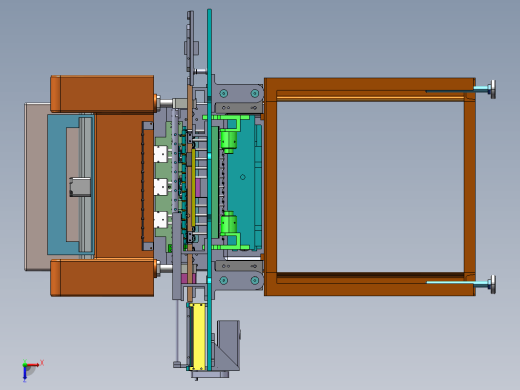Pick the lower green cylinder
520x390 pixels.
pyautogui.click(x=229, y=223)
